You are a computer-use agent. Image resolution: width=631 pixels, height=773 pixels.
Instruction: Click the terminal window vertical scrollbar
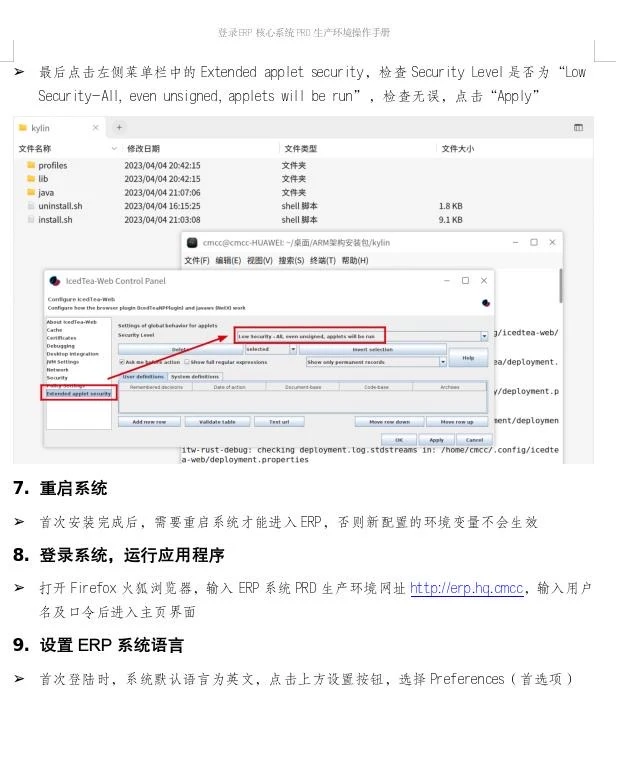click(561, 286)
